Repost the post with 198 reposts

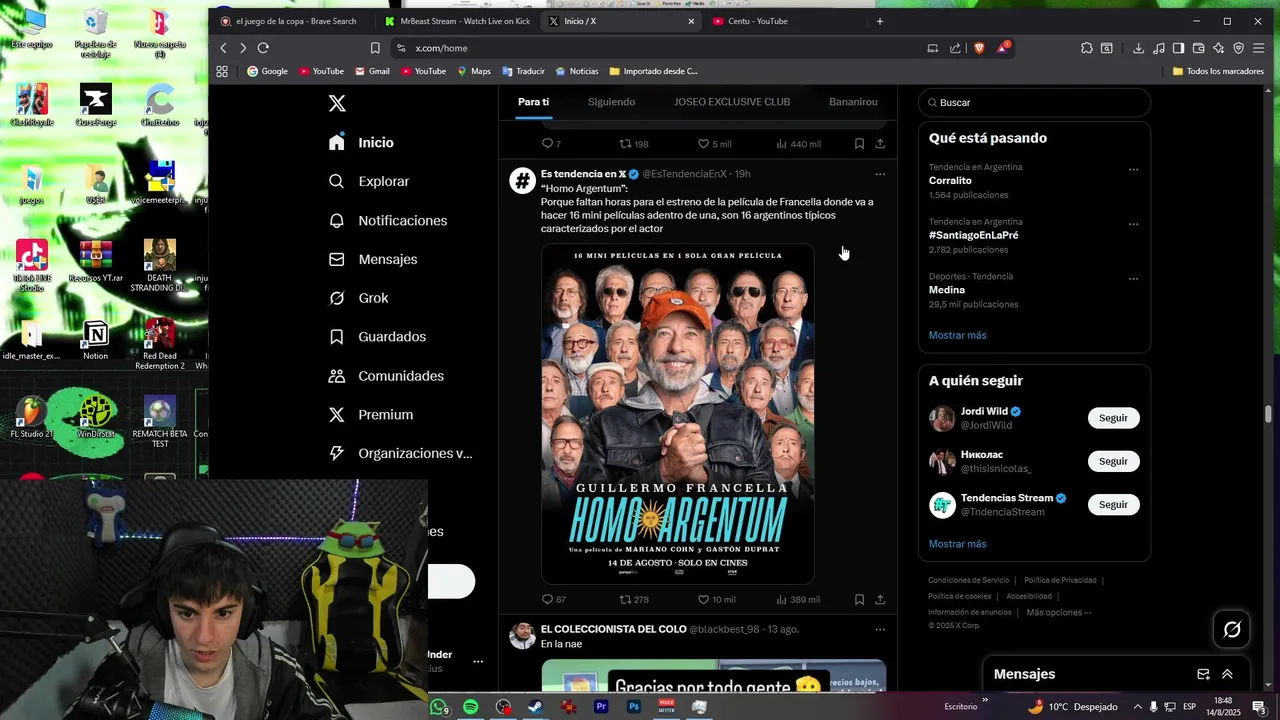point(634,144)
